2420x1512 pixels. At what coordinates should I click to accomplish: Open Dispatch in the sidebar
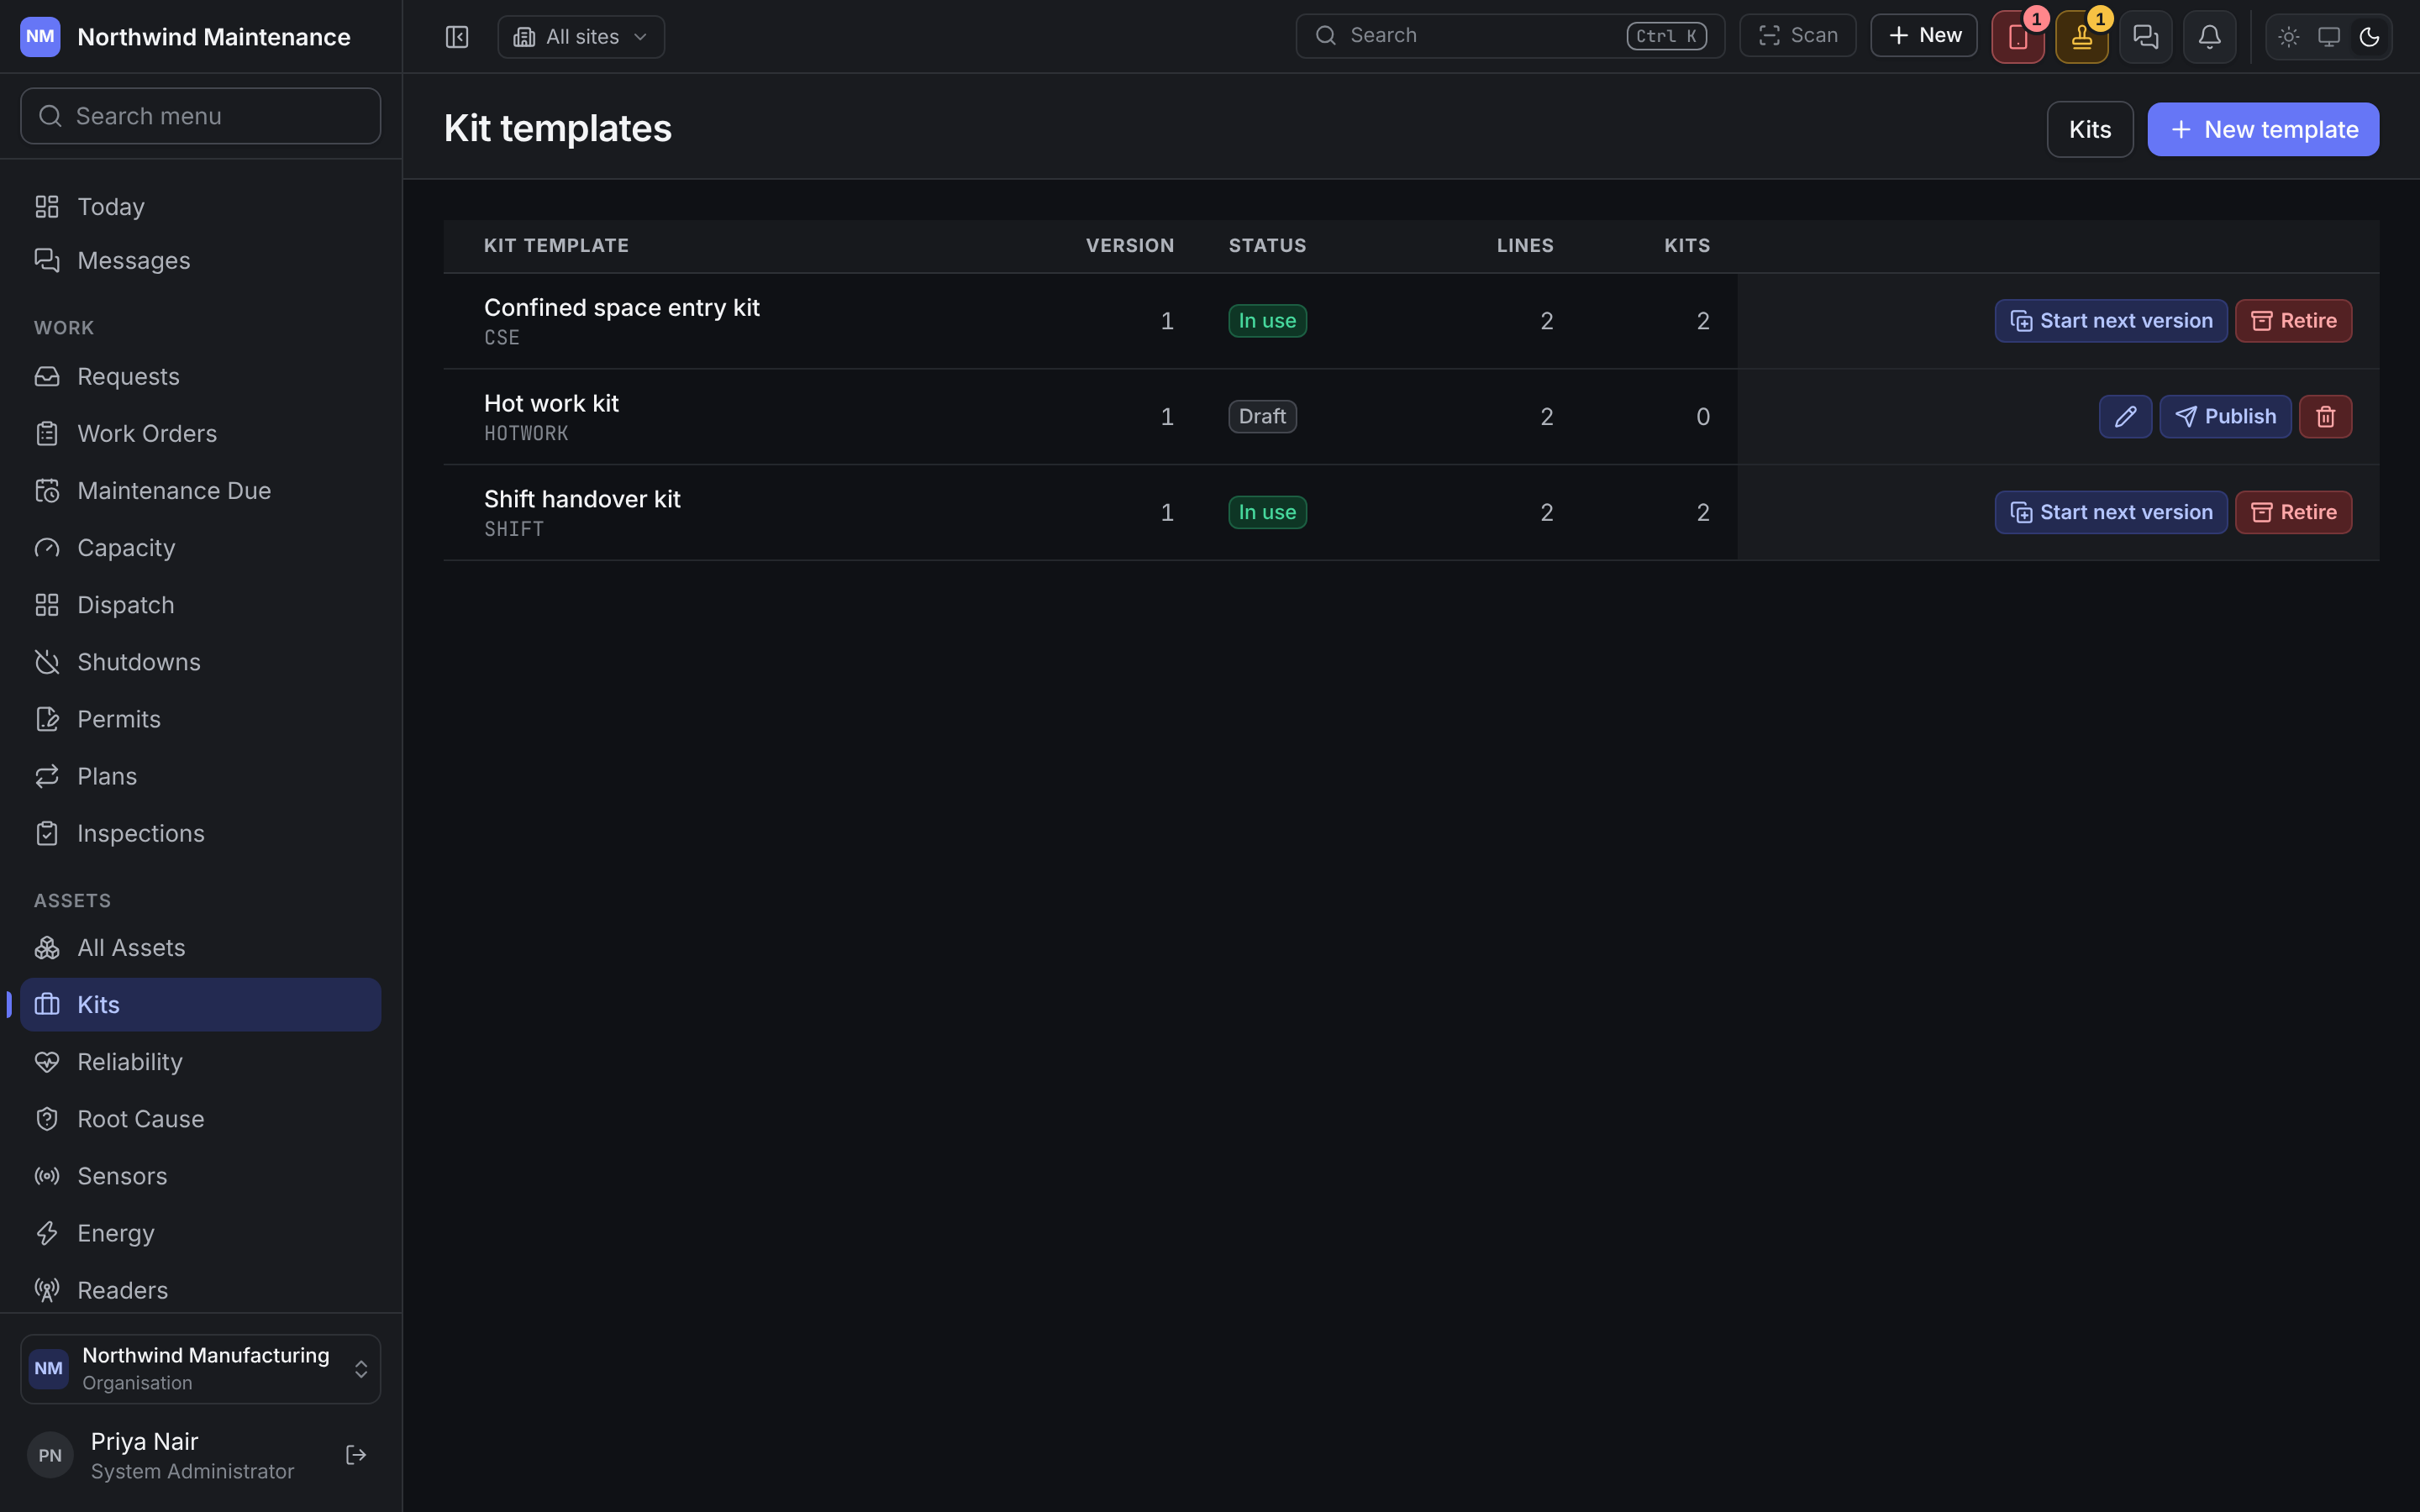(201, 605)
